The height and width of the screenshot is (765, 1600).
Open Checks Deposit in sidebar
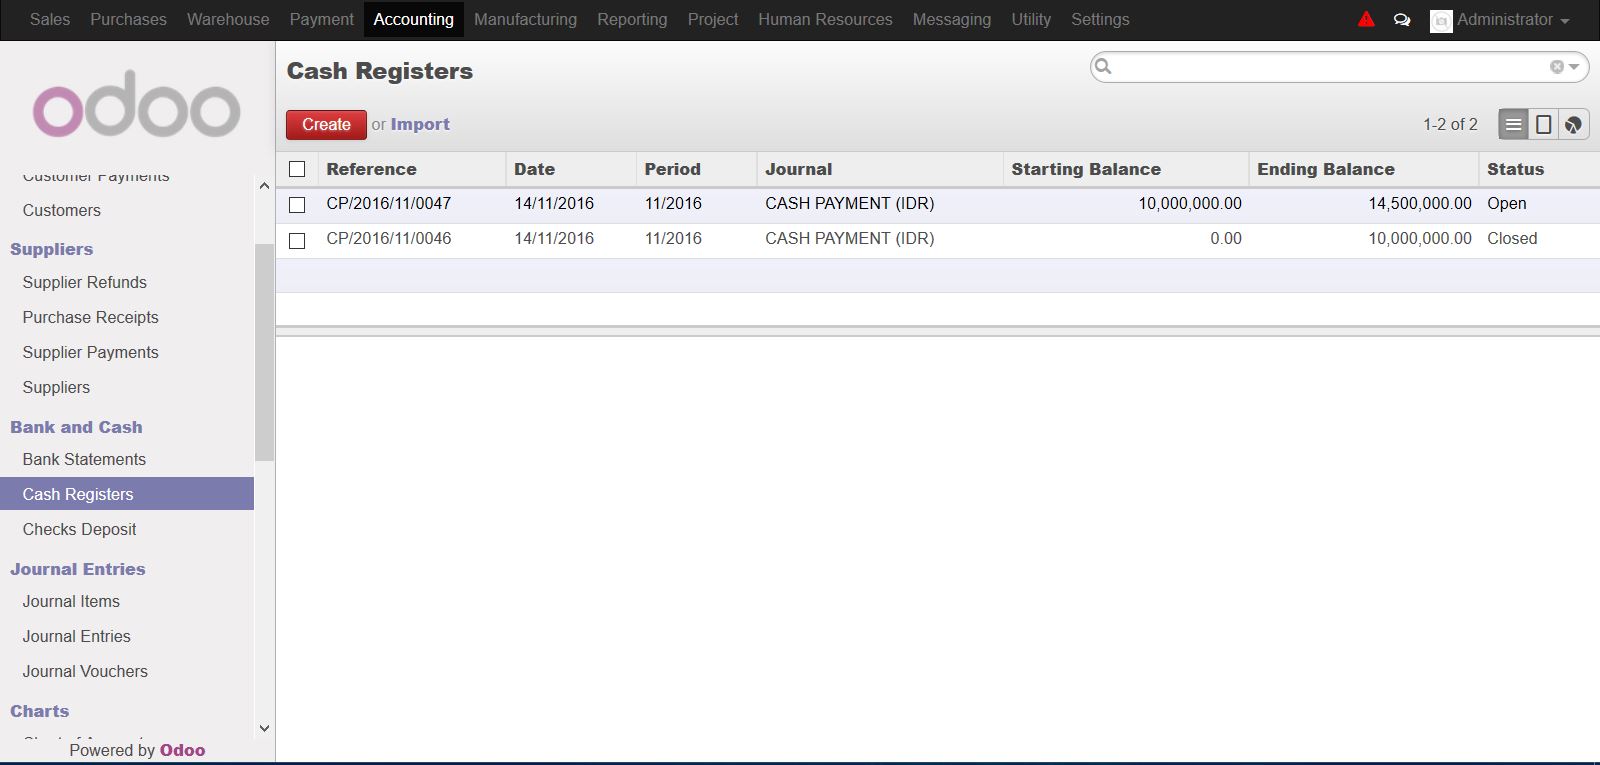(x=80, y=529)
